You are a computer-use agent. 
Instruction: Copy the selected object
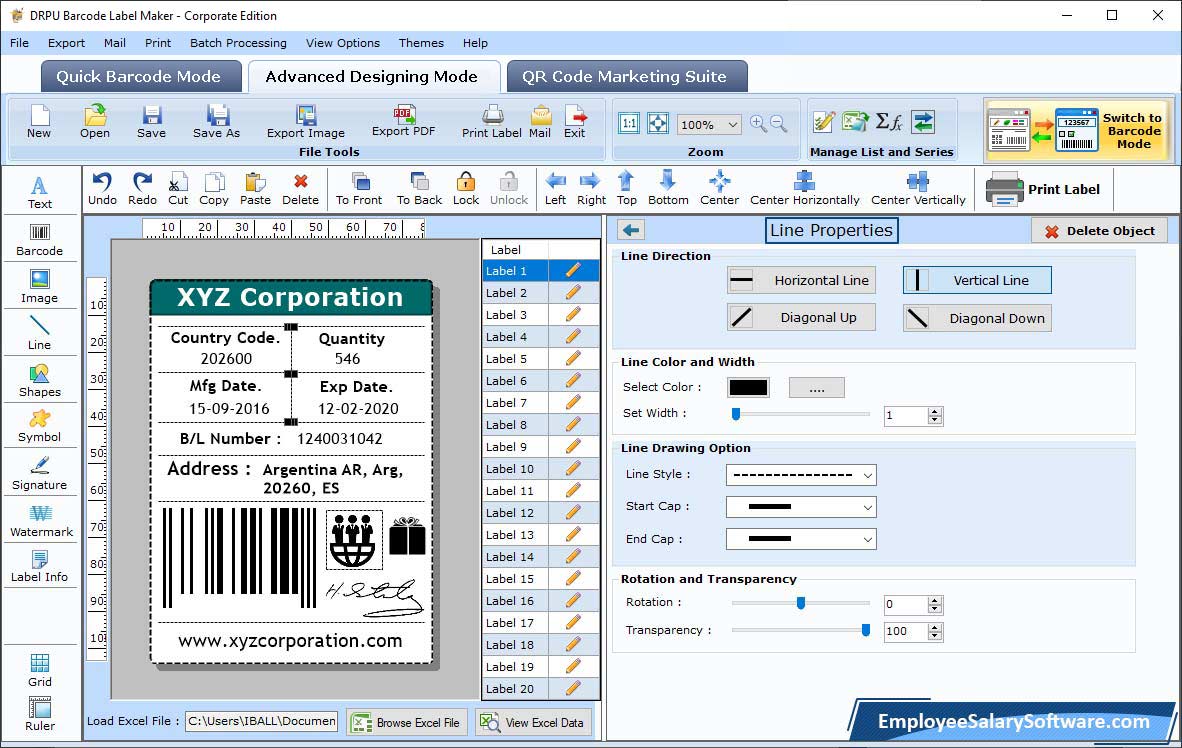(x=213, y=189)
